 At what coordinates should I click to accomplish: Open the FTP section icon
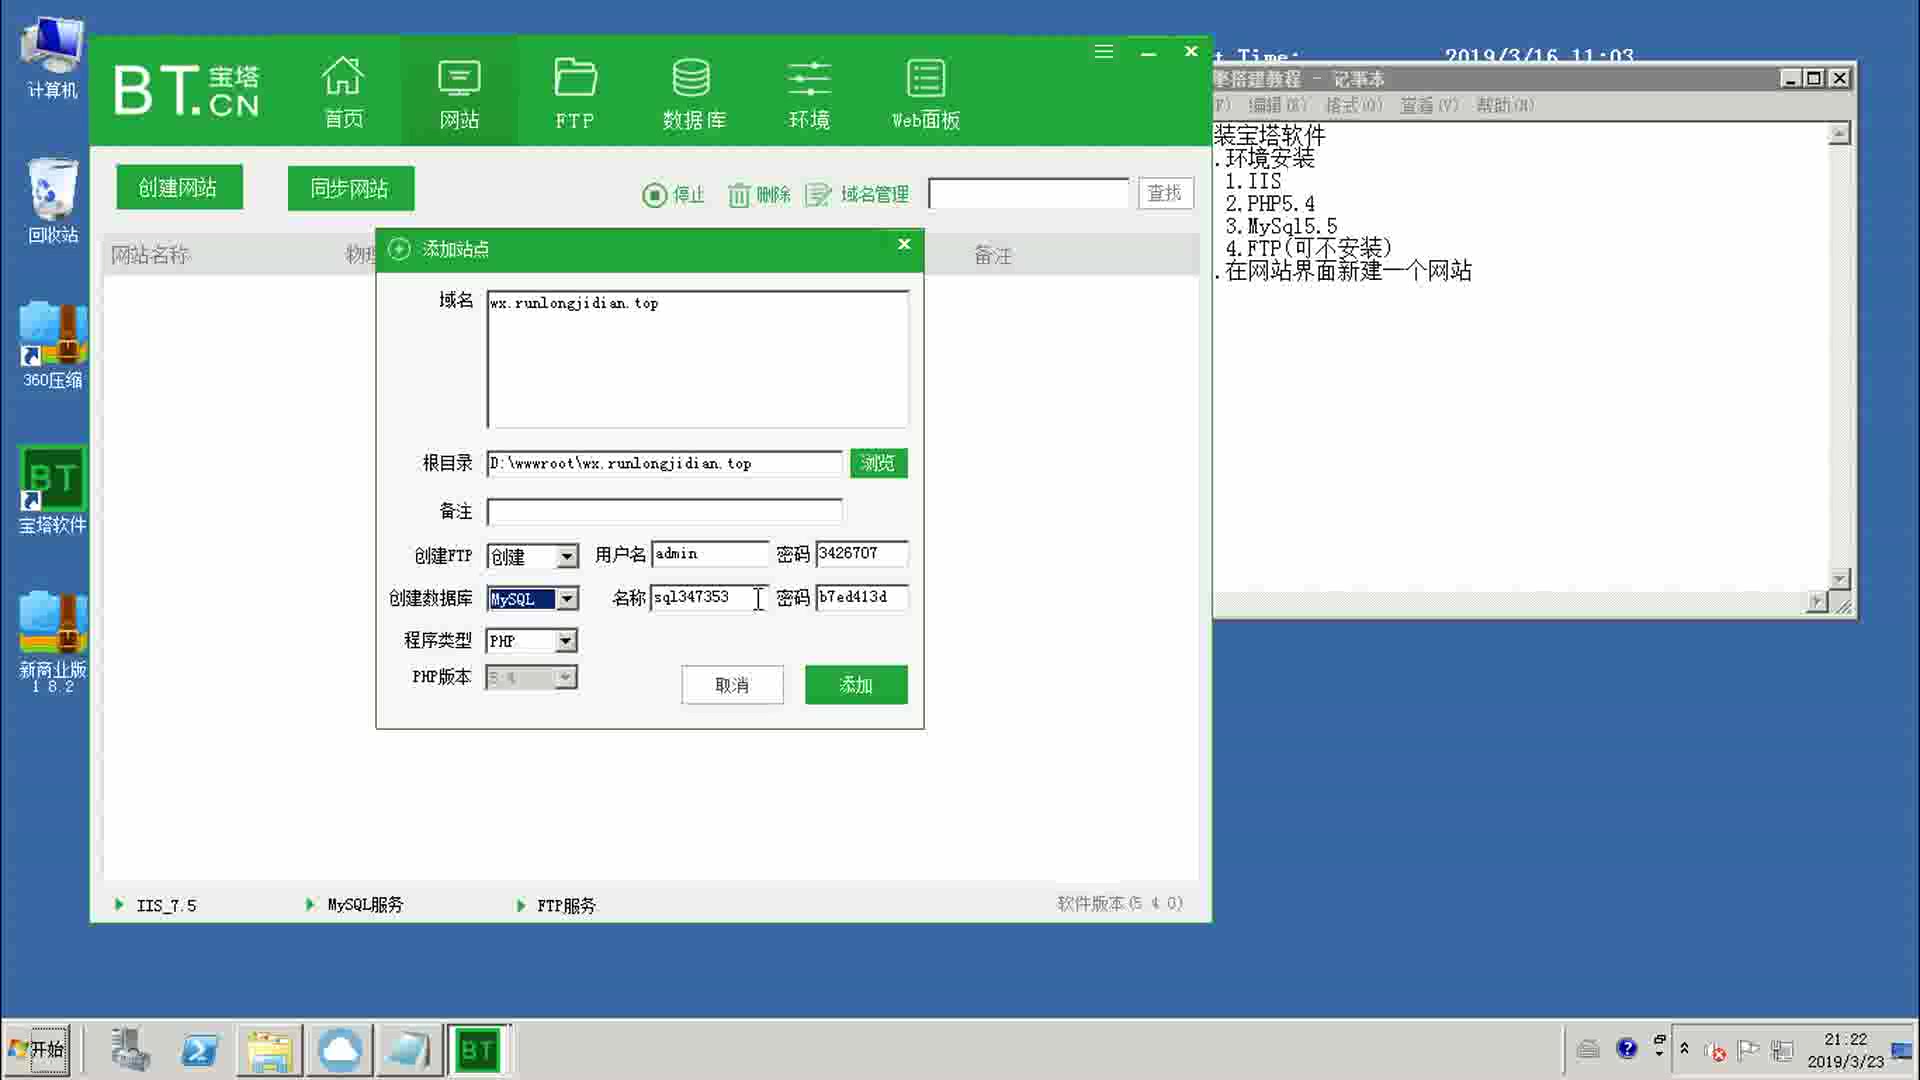click(x=575, y=93)
